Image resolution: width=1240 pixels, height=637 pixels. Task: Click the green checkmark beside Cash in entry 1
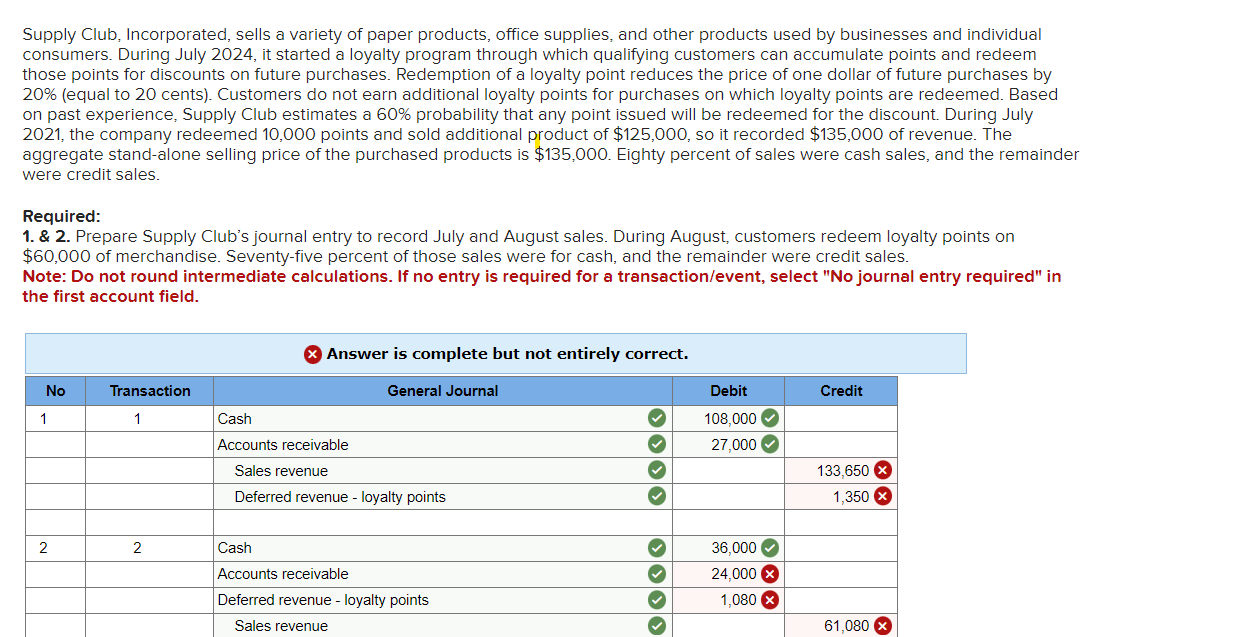click(656, 418)
